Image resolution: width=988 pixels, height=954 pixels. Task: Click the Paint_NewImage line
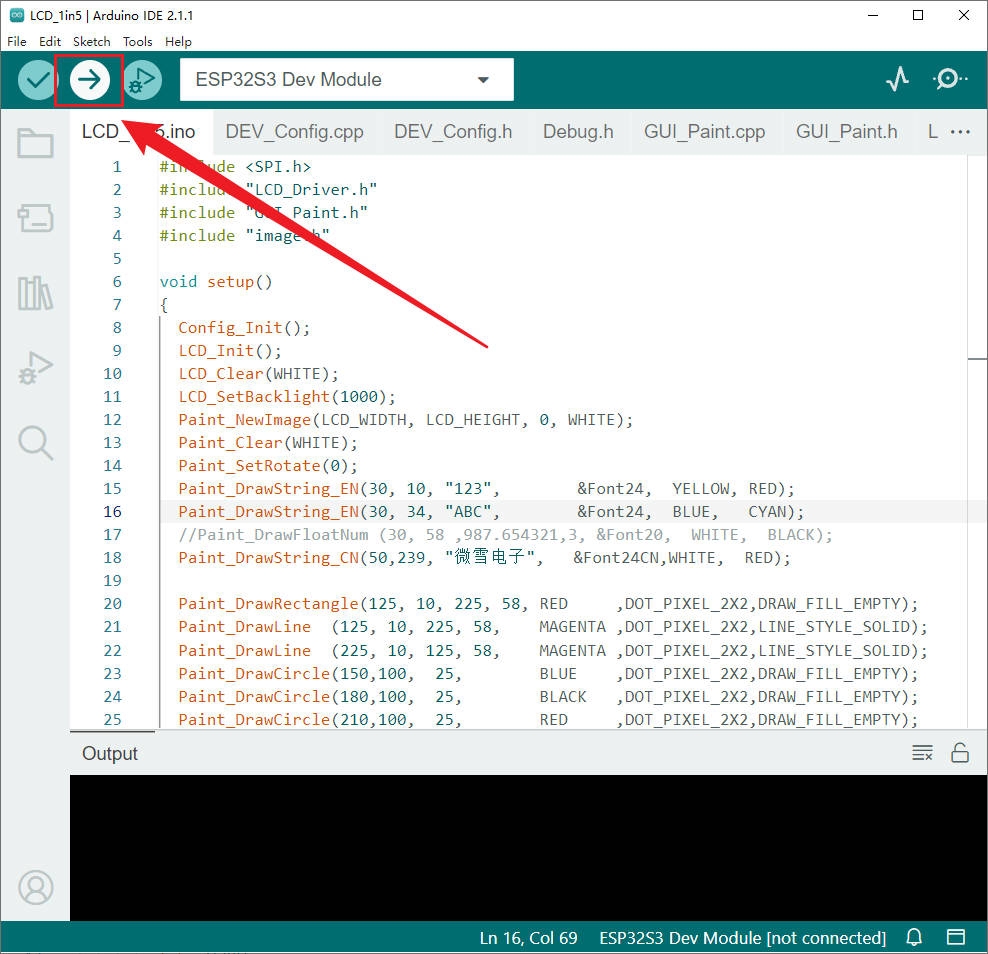405,420
